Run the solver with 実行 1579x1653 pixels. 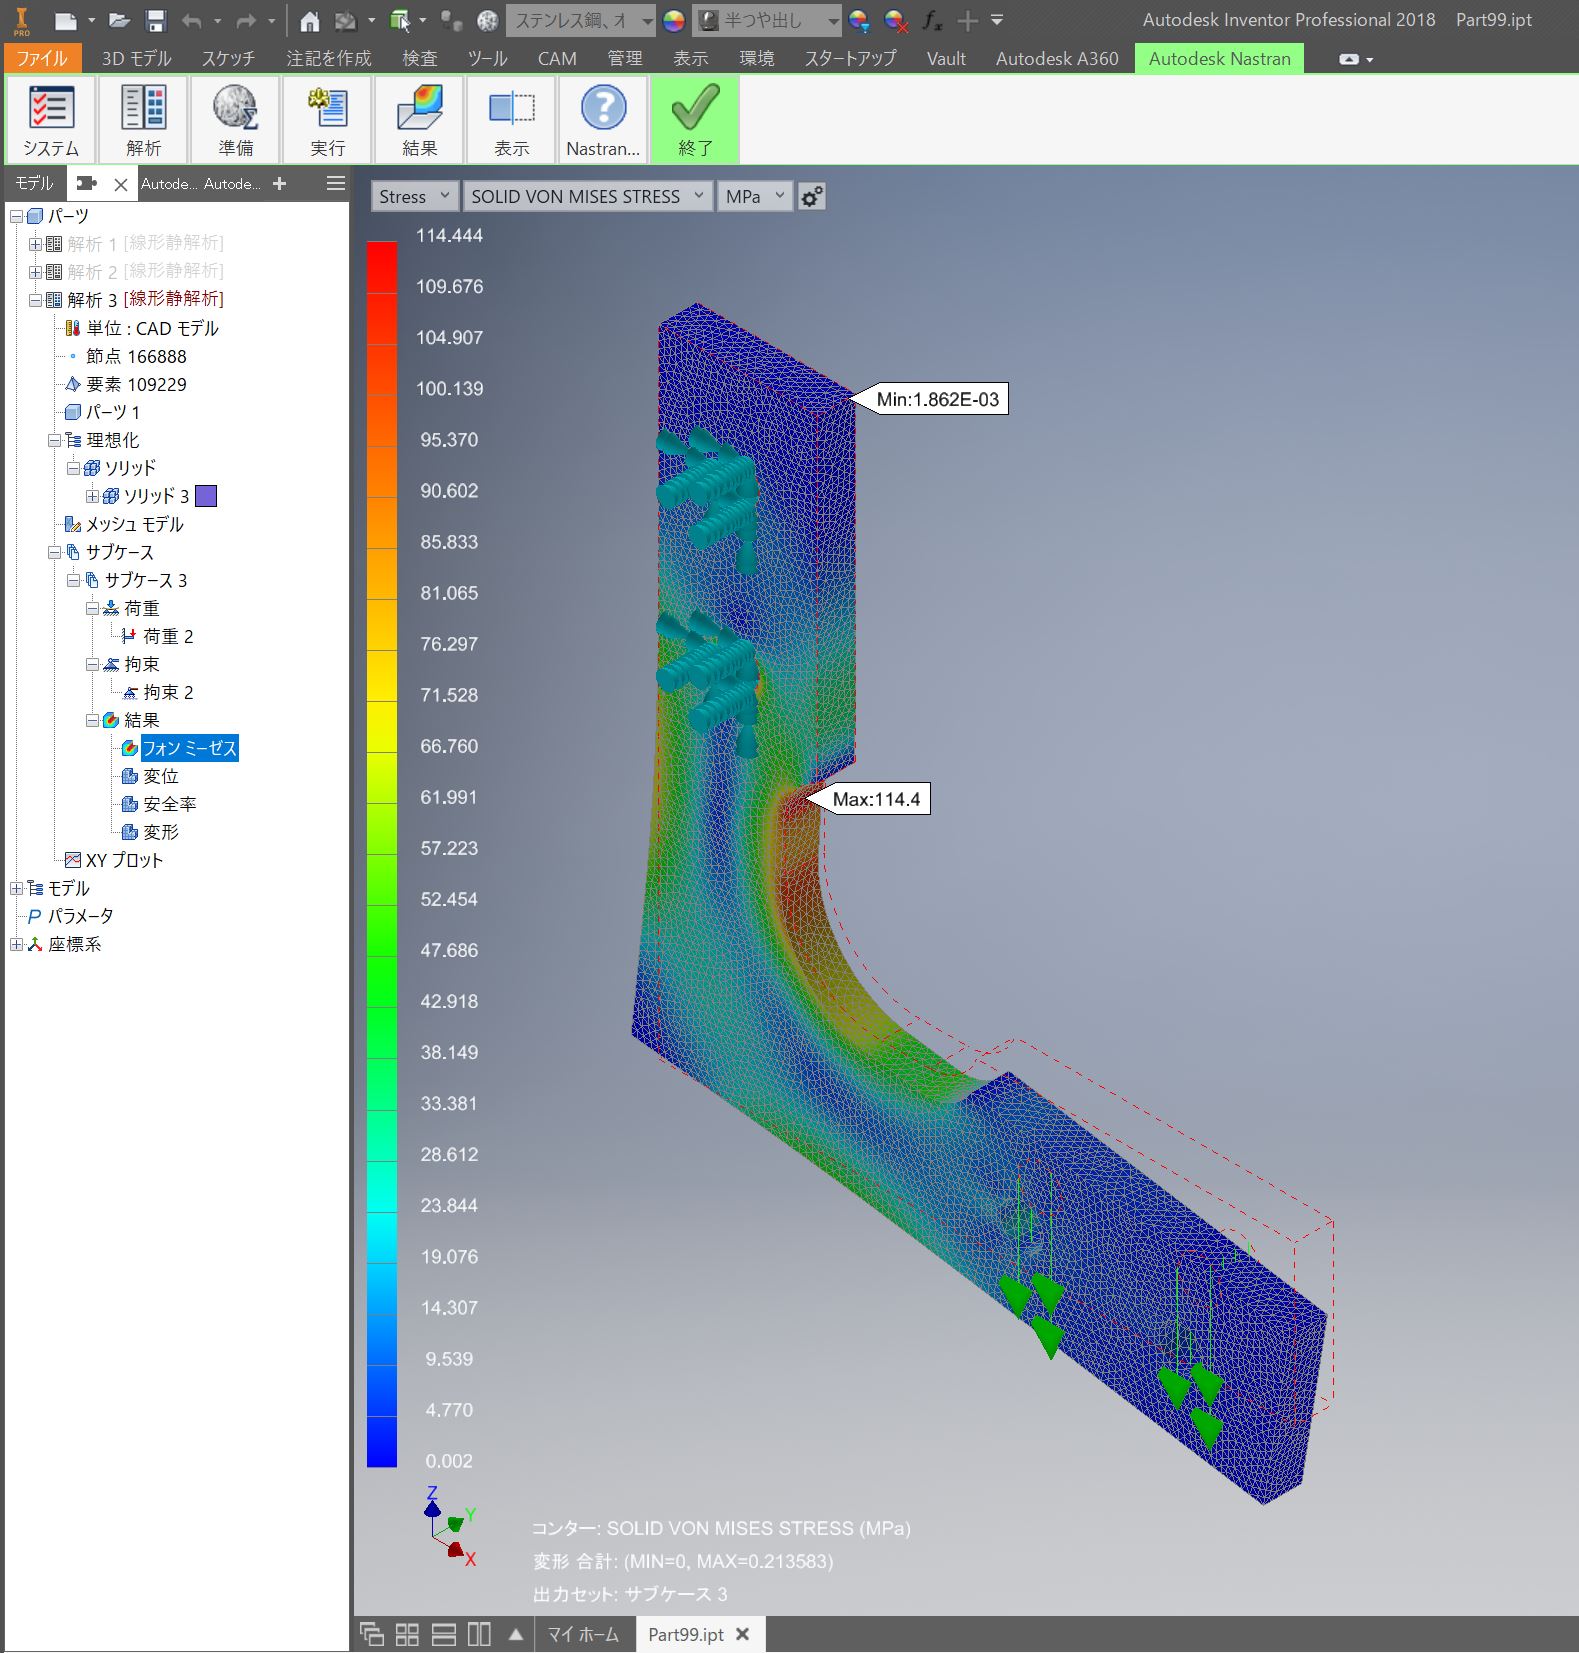[x=327, y=119]
